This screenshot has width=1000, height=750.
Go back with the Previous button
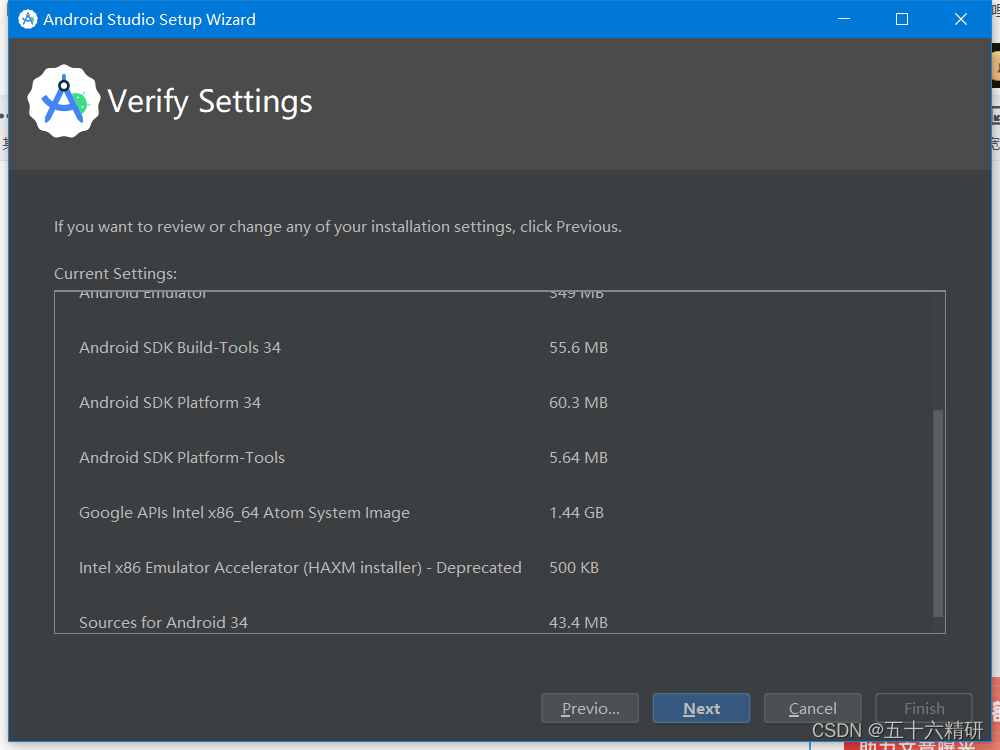click(590, 708)
